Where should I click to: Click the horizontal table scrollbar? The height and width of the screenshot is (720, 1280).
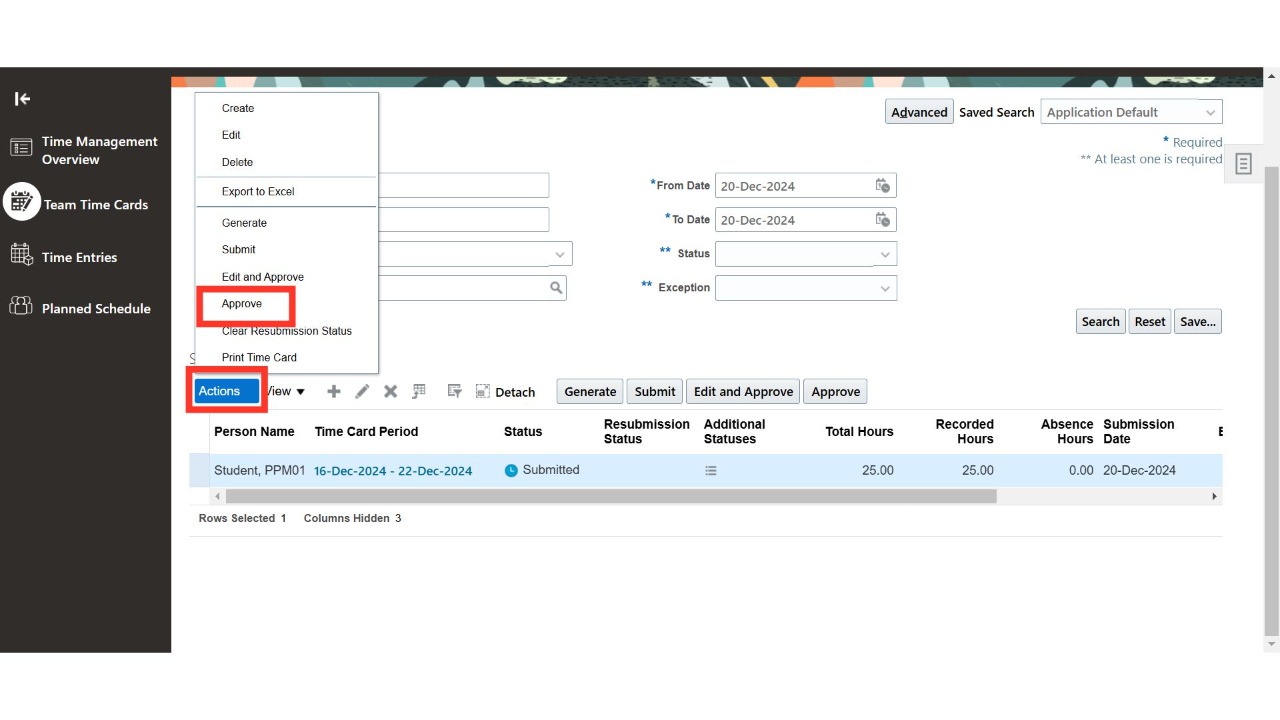(611, 496)
